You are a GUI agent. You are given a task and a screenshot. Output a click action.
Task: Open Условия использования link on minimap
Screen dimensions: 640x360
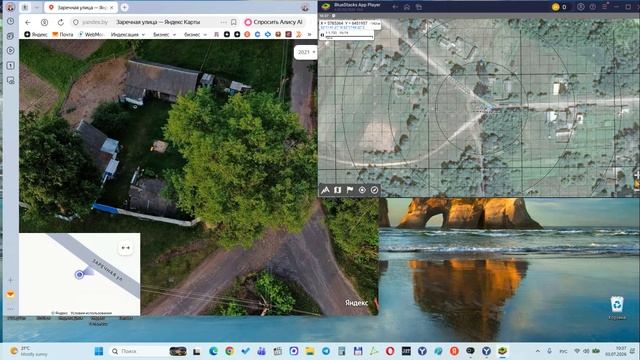(x=91, y=313)
